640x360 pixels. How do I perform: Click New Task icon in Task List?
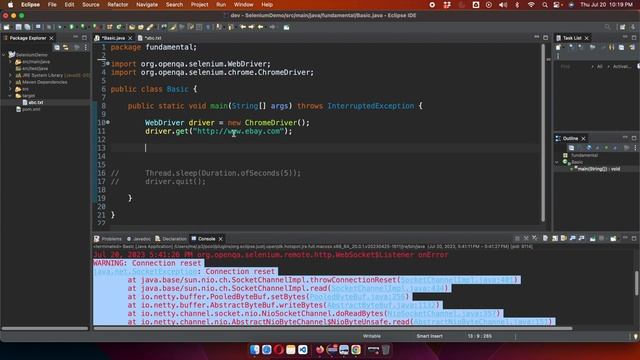[559, 47]
